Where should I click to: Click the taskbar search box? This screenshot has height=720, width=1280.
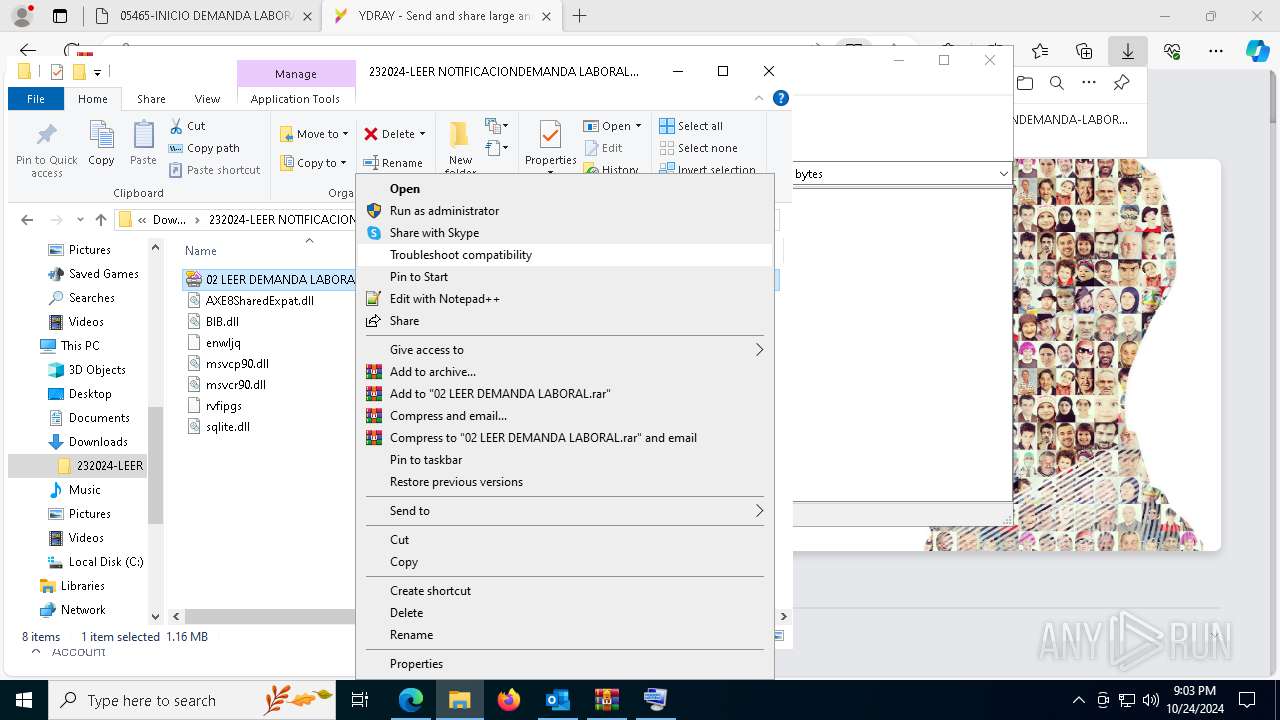pos(192,700)
